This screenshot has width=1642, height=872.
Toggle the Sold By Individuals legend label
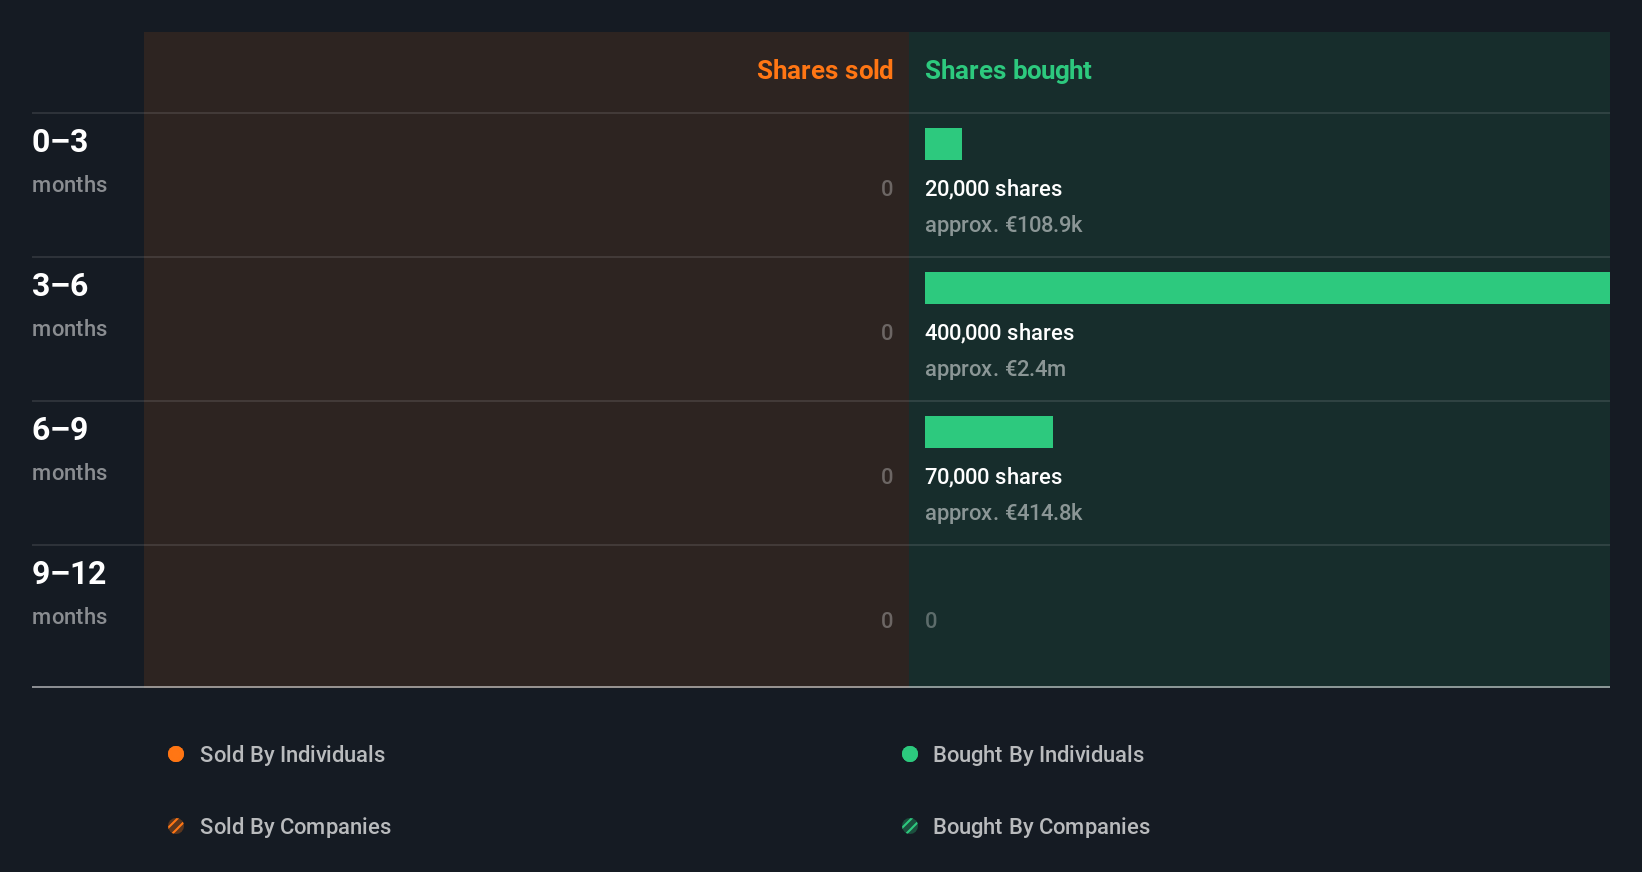click(x=292, y=754)
